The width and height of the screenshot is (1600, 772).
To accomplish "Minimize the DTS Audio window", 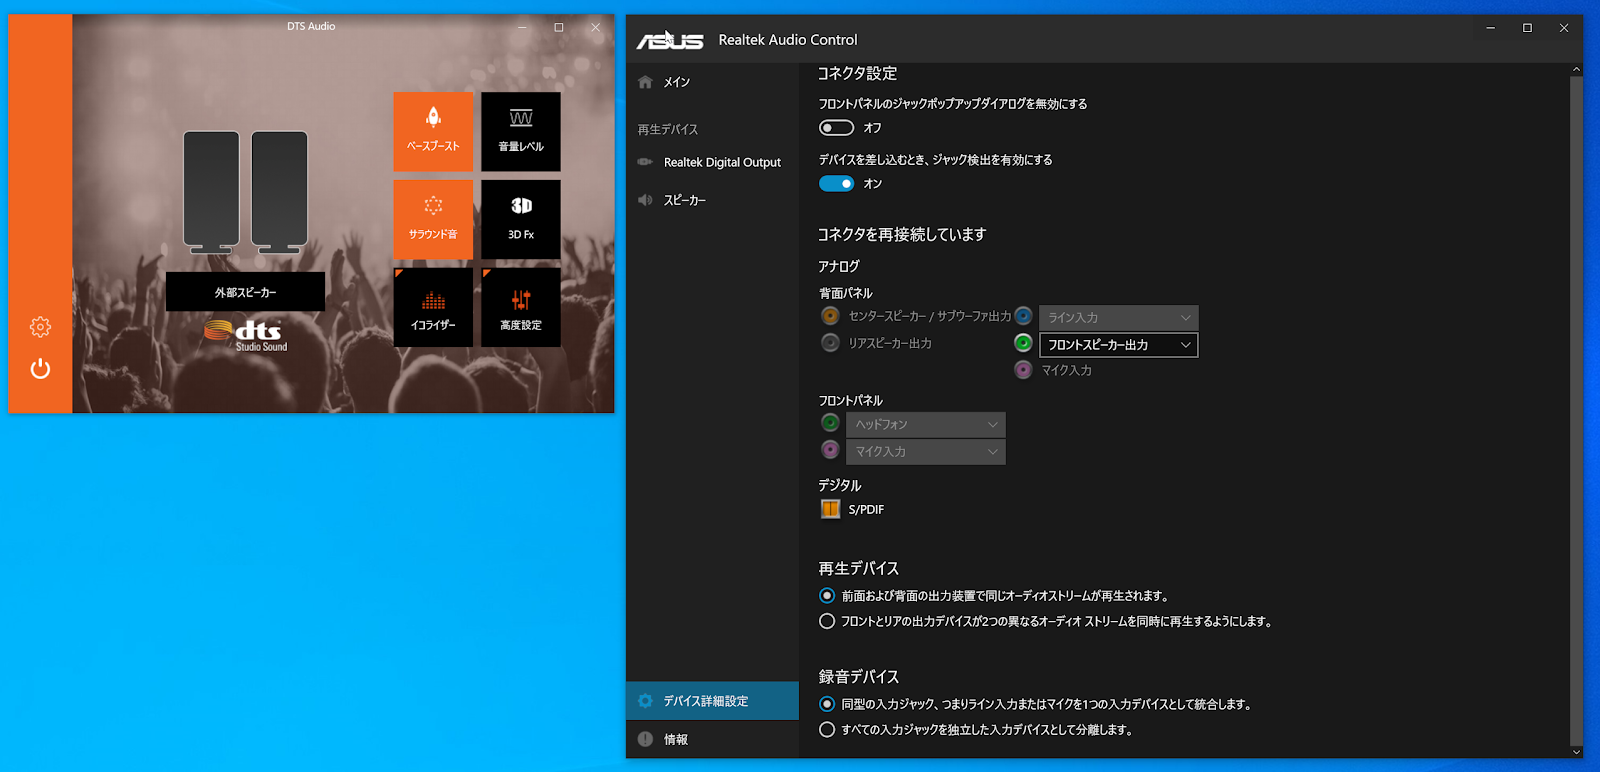I will [522, 27].
